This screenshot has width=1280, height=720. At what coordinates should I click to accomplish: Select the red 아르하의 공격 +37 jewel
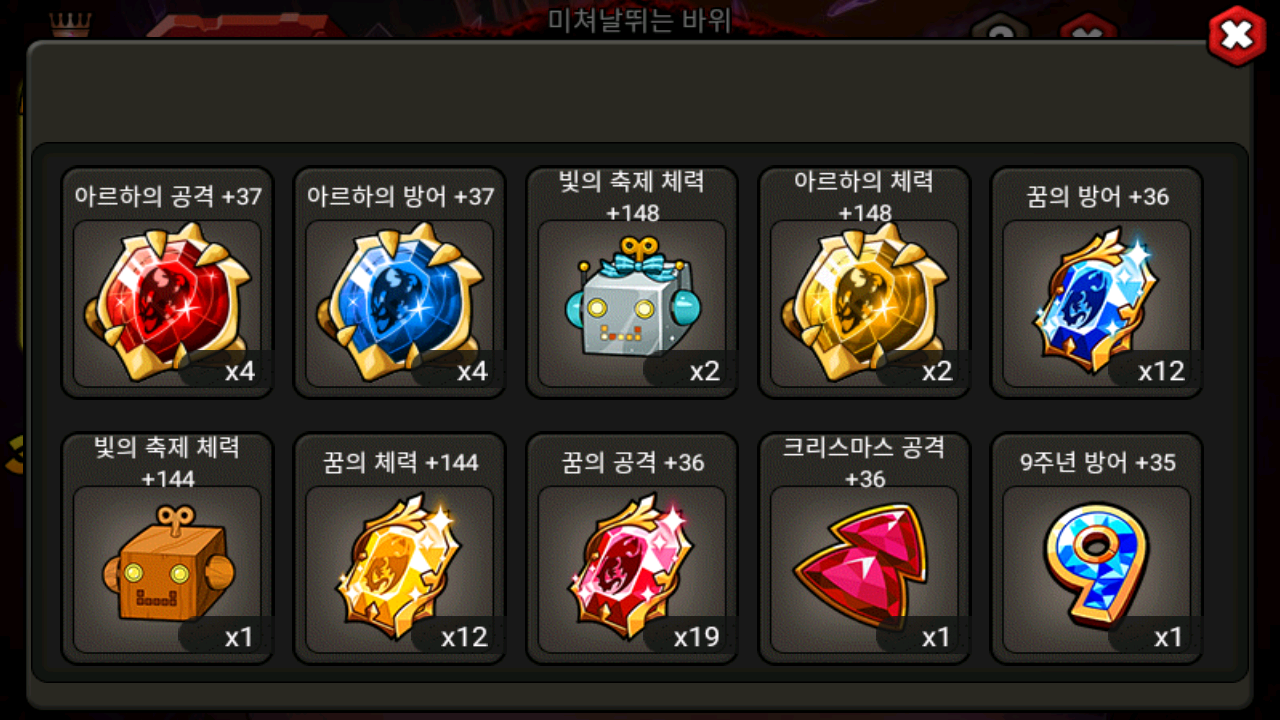(x=167, y=302)
